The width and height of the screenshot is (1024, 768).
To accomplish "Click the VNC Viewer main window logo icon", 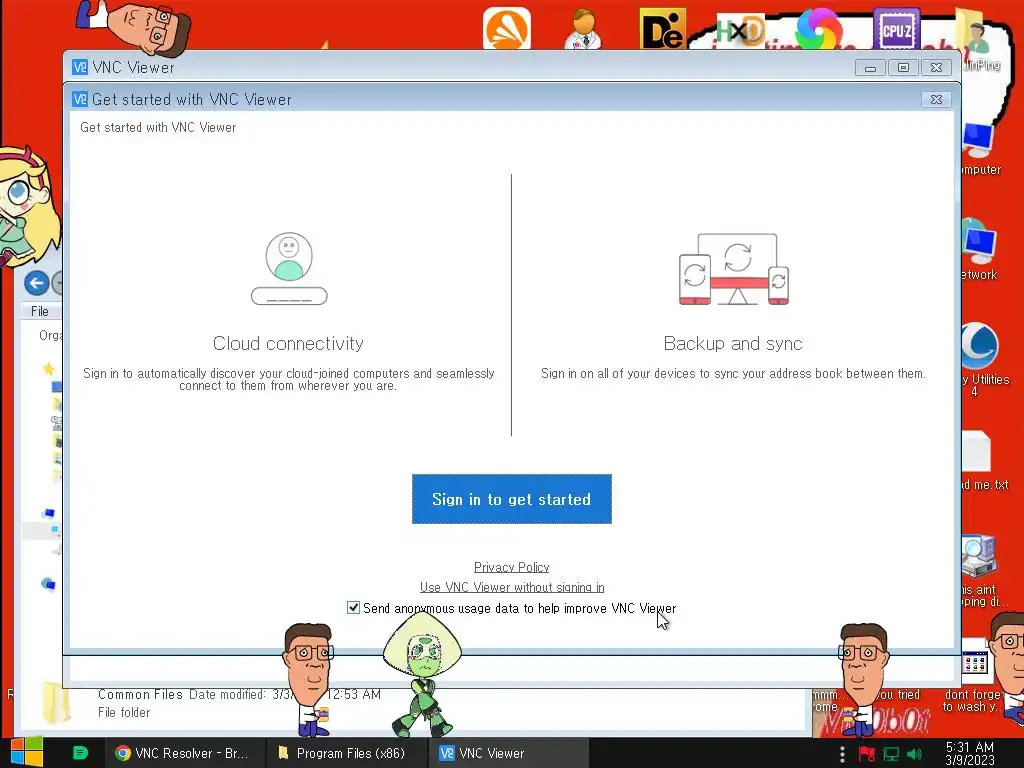I will pos(80,67).
